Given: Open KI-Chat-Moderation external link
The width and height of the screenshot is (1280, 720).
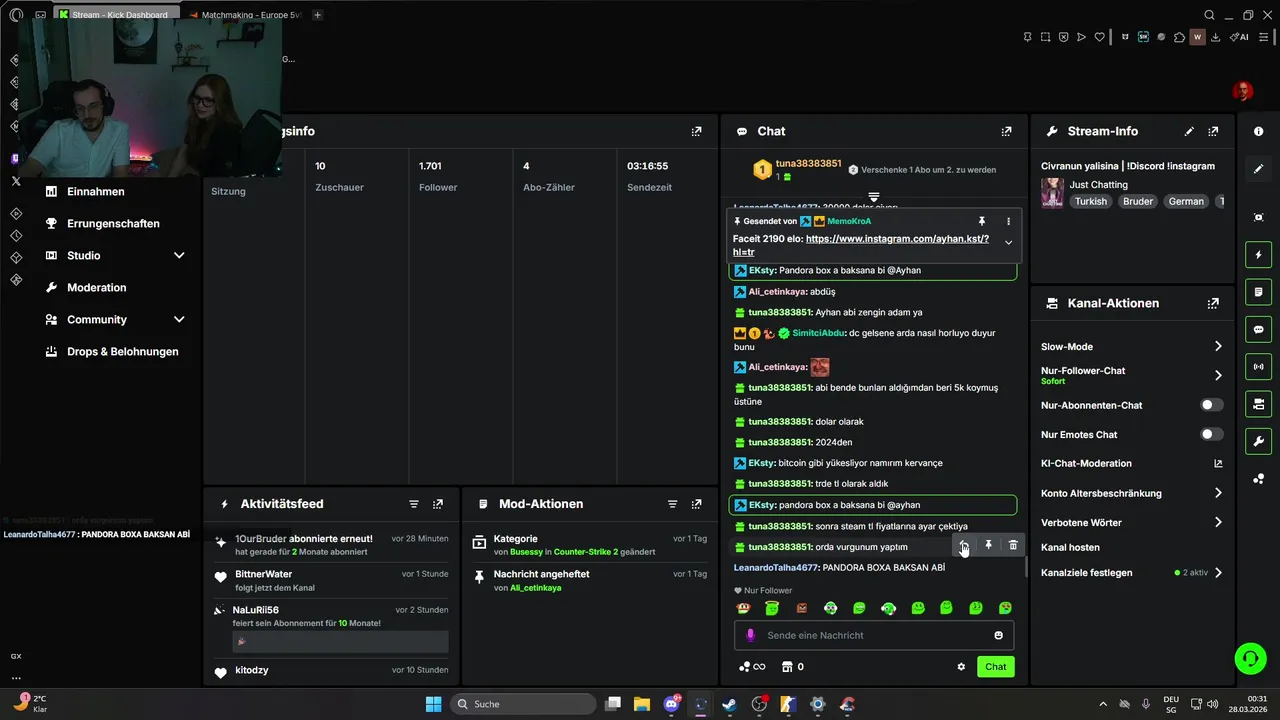Looking at the screenshot, I should click(x=1218, y=463).
